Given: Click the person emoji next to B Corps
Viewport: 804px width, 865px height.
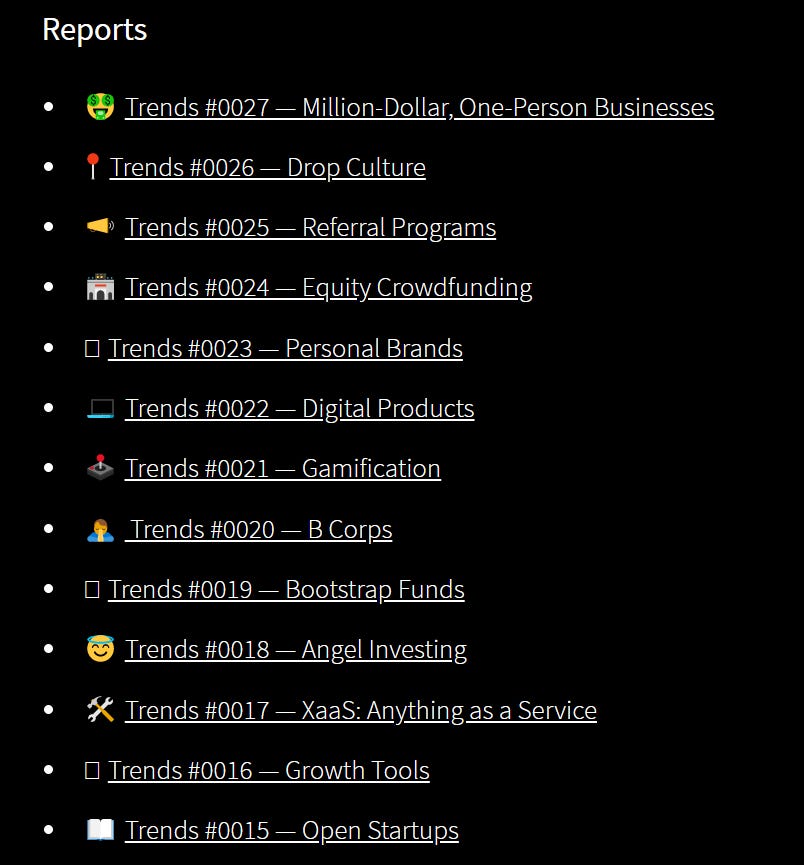Looking at the screenshot, I should (100, 528).
